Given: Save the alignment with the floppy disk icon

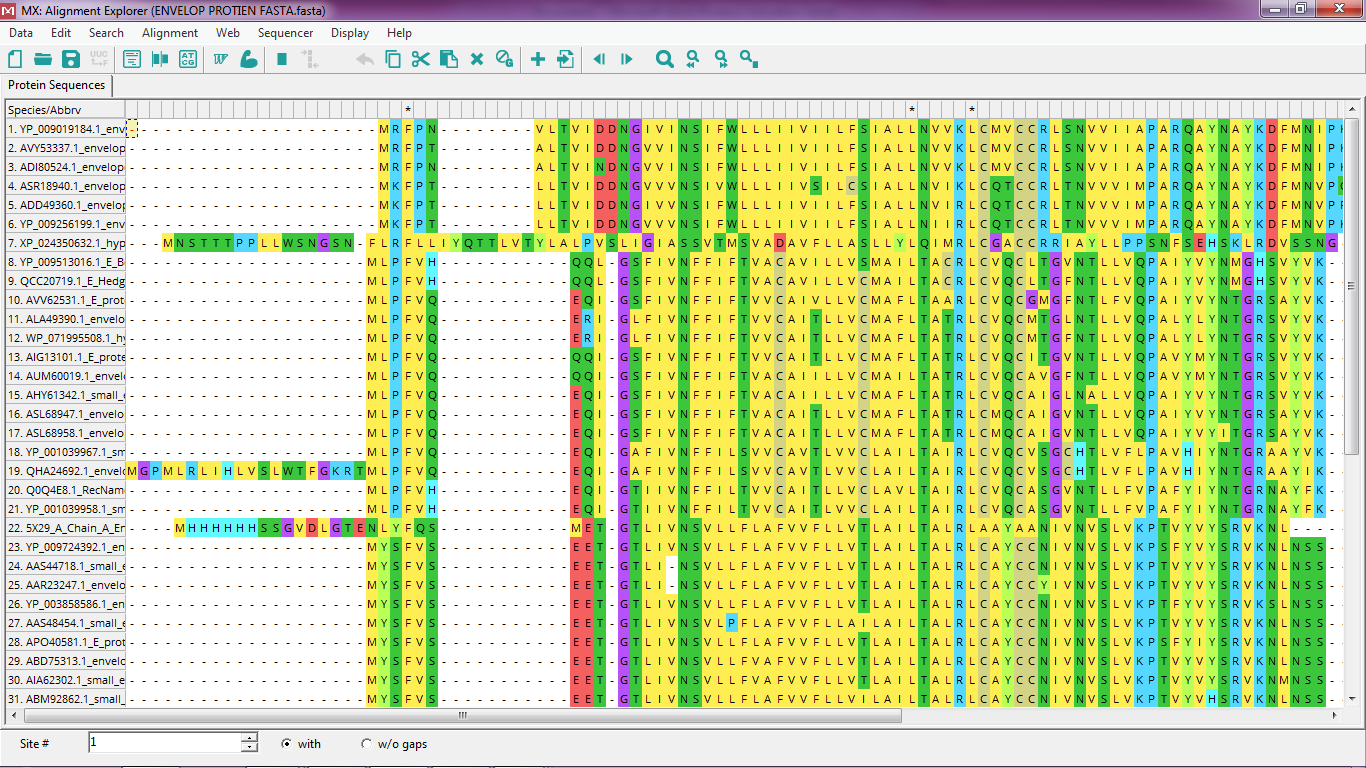Looking at the screenshot, I should [71, 60].
